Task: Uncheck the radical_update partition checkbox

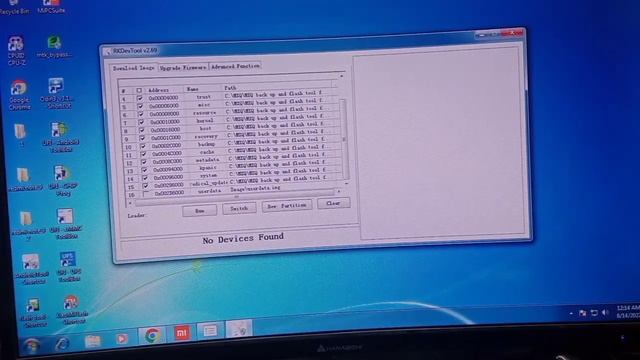Action: pyautogui.click(x=145, y=186)
